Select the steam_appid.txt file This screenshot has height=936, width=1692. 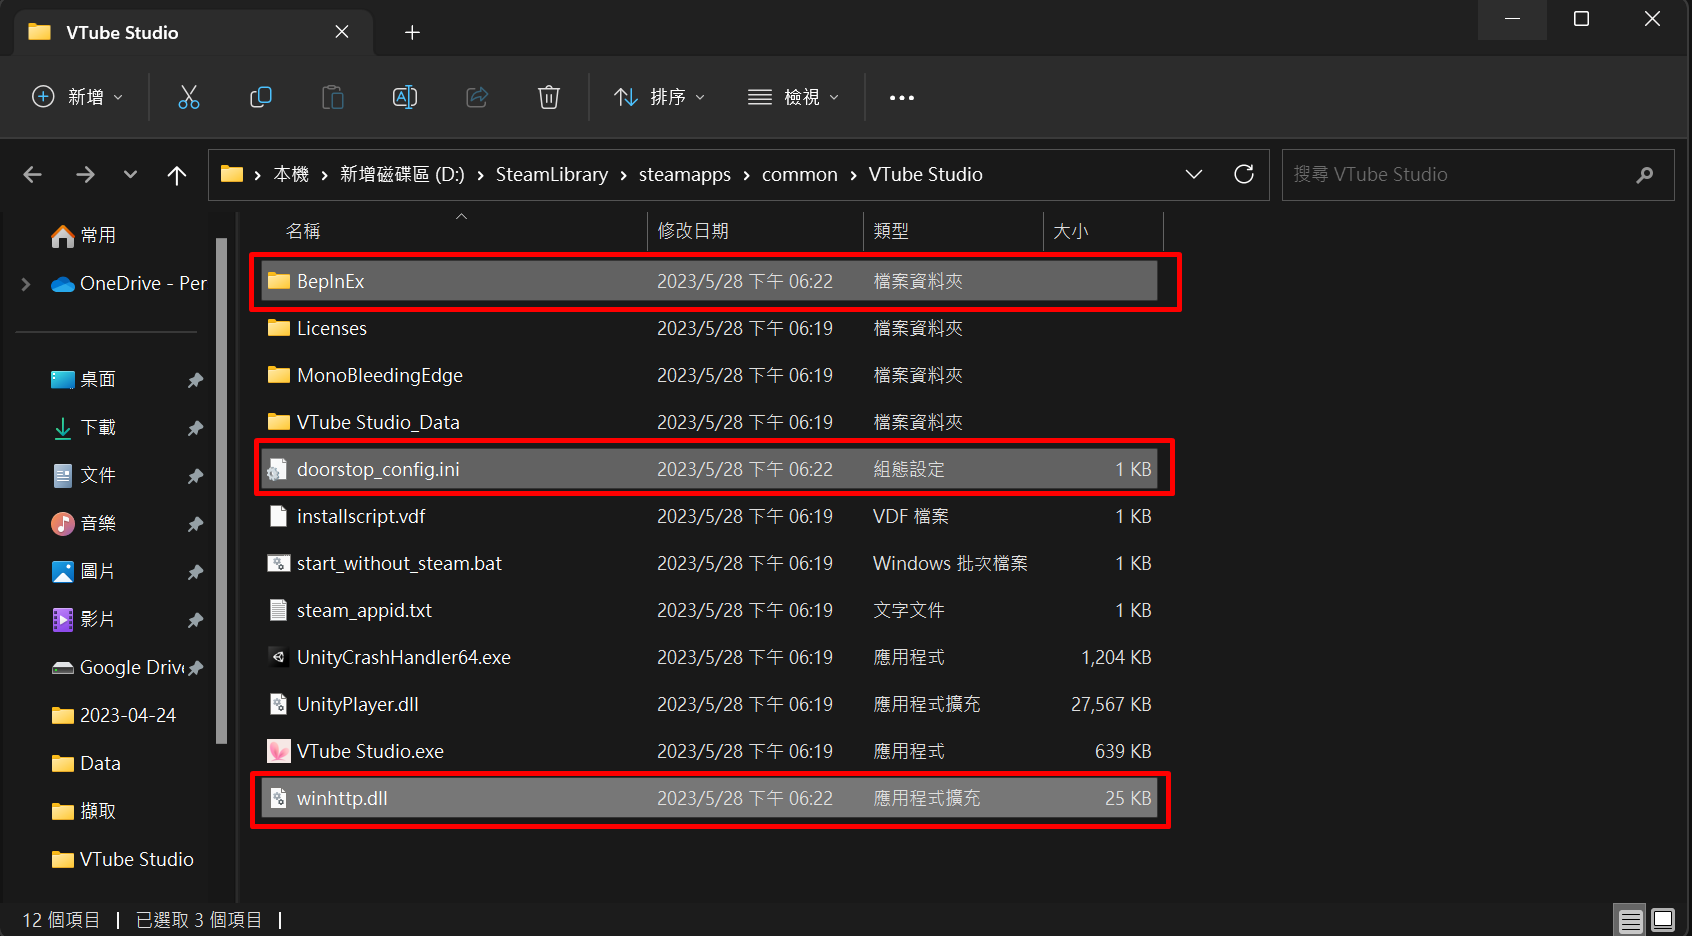point(709,610)
